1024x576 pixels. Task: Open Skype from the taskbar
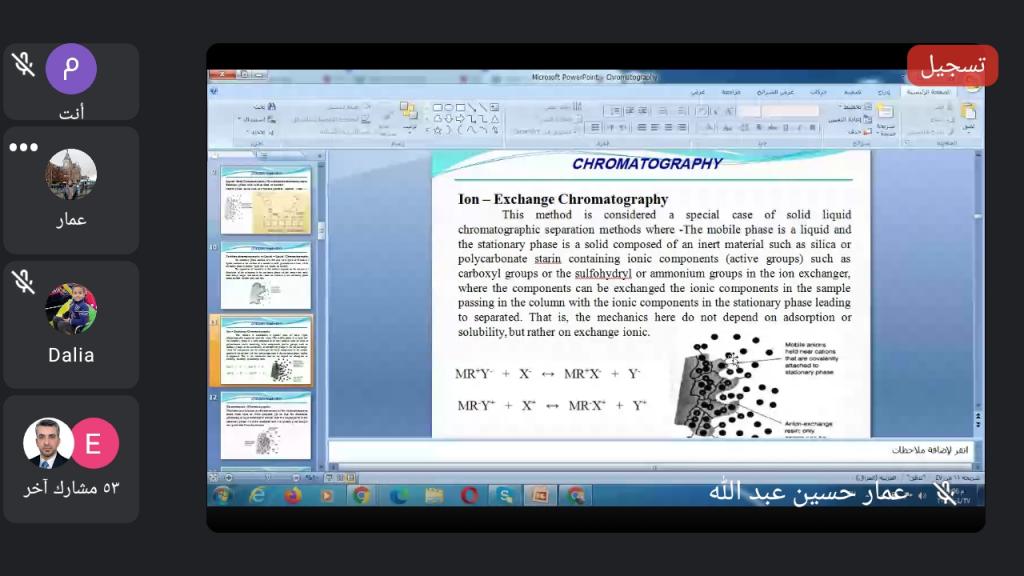(505, 495)
